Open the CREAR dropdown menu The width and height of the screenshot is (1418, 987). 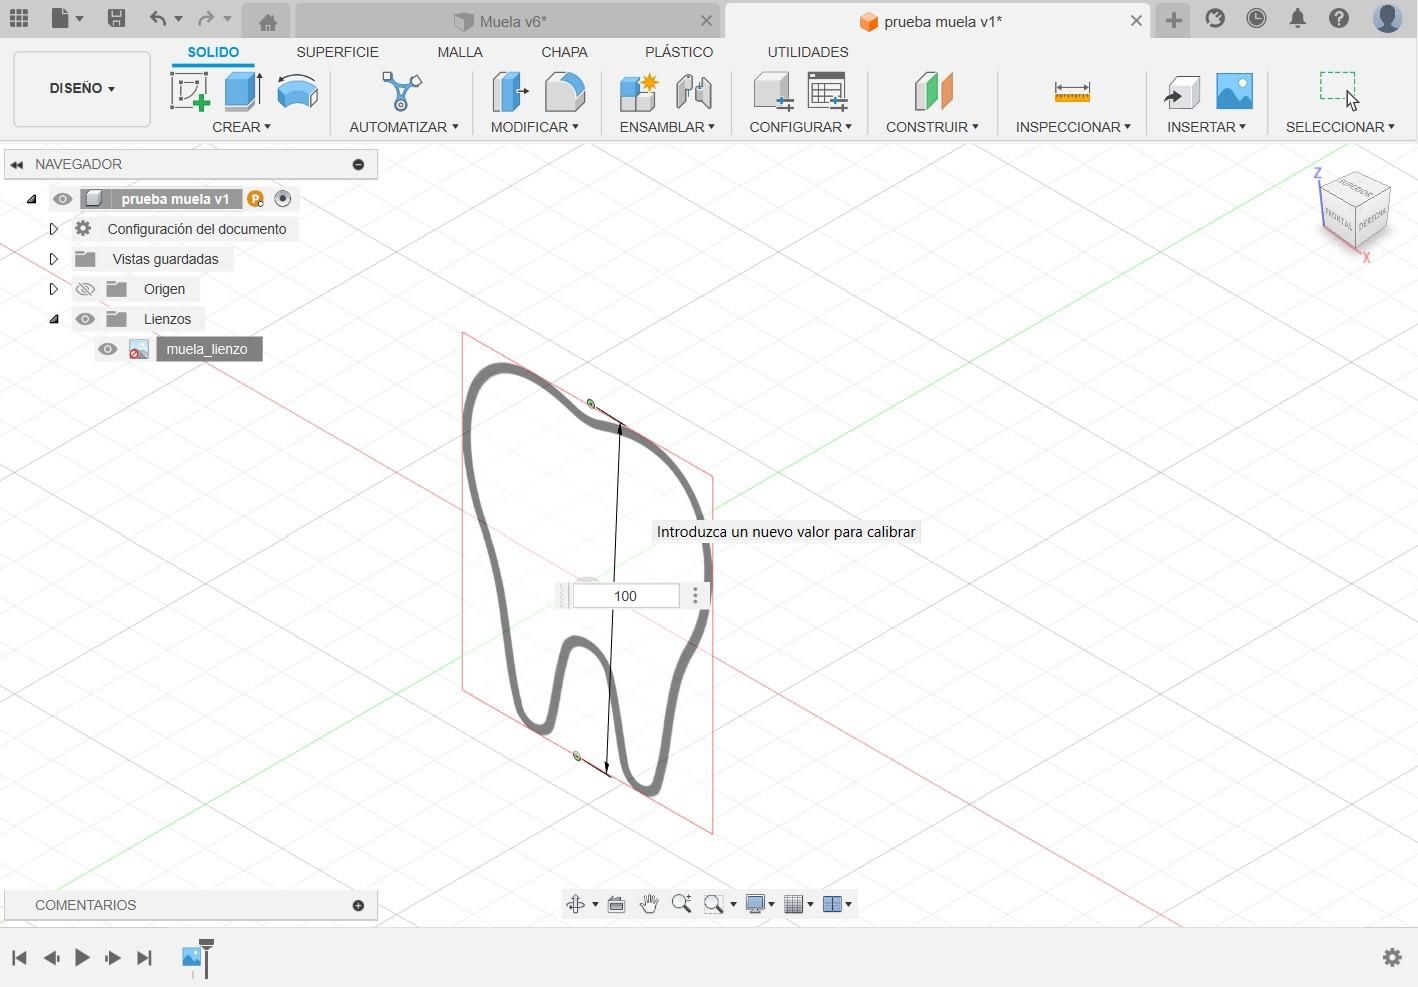pos(241,127)
